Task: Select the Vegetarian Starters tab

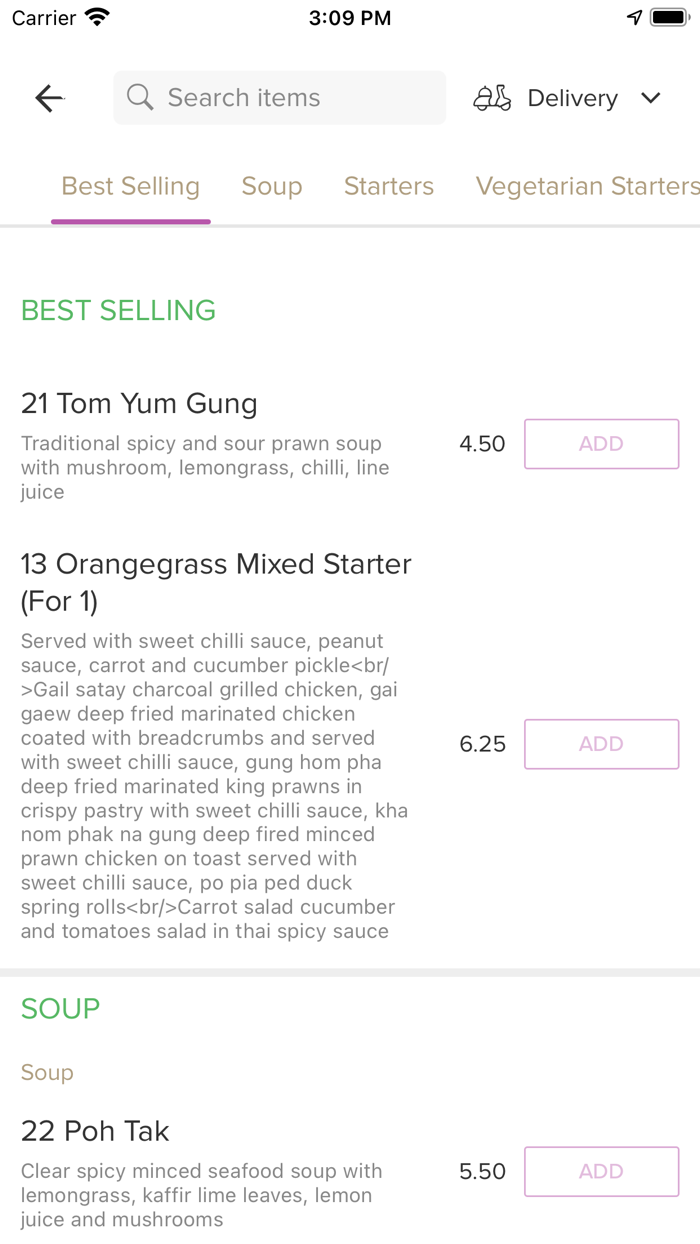Action: point(587,186)
